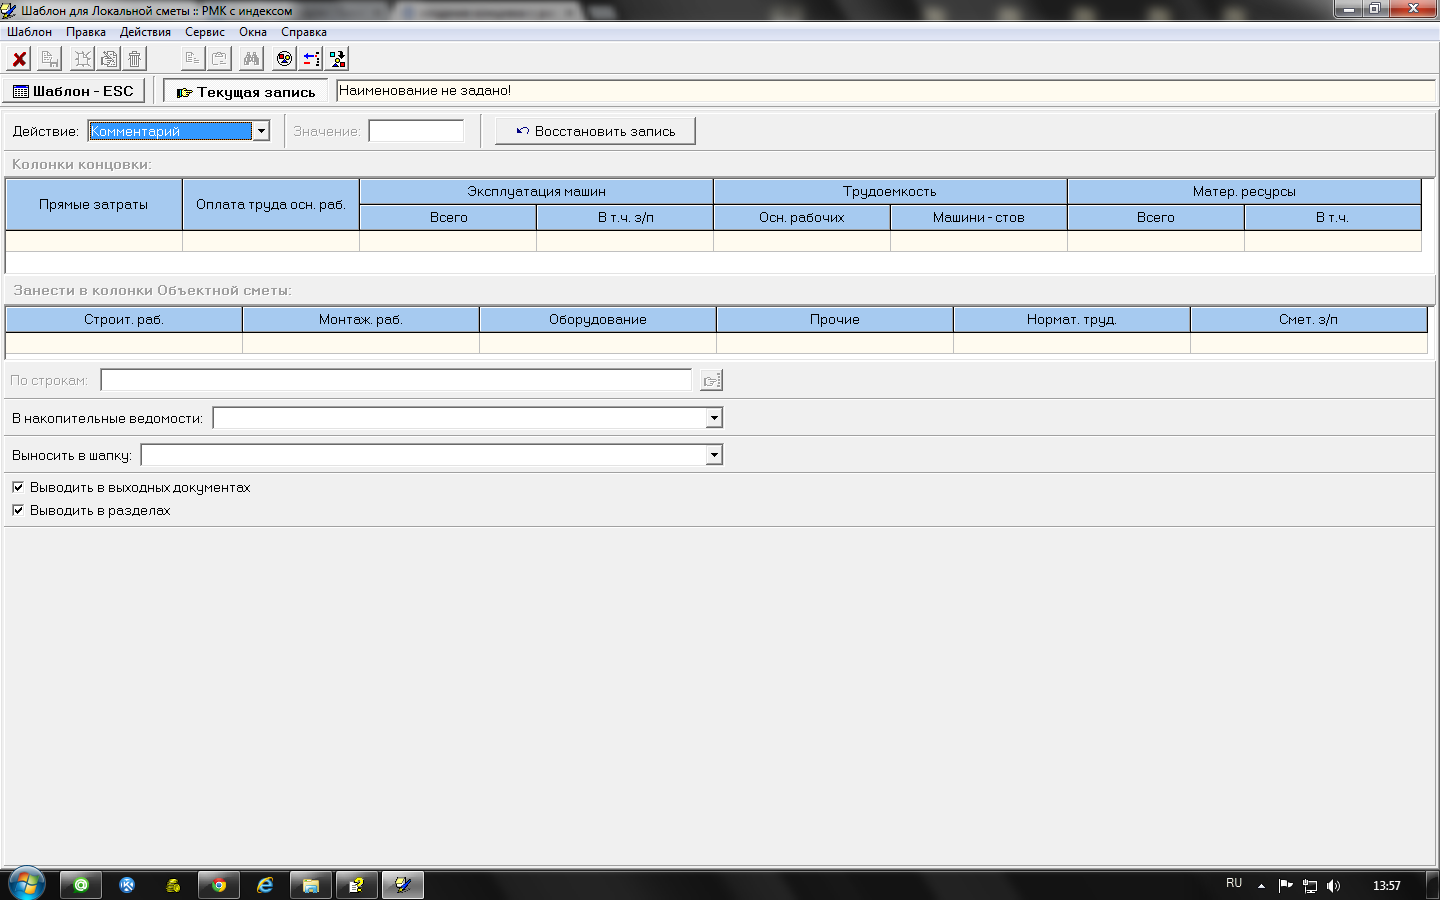Launch Internet Explorer from the taskbar

click(265, 885)
